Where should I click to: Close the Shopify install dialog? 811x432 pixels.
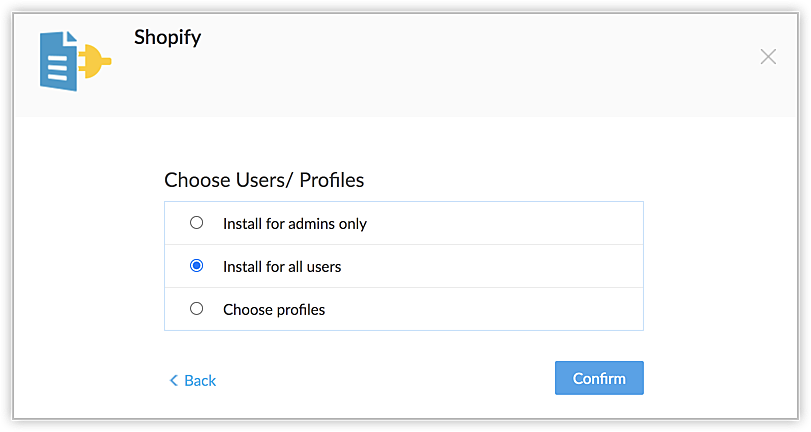point(768,57)
